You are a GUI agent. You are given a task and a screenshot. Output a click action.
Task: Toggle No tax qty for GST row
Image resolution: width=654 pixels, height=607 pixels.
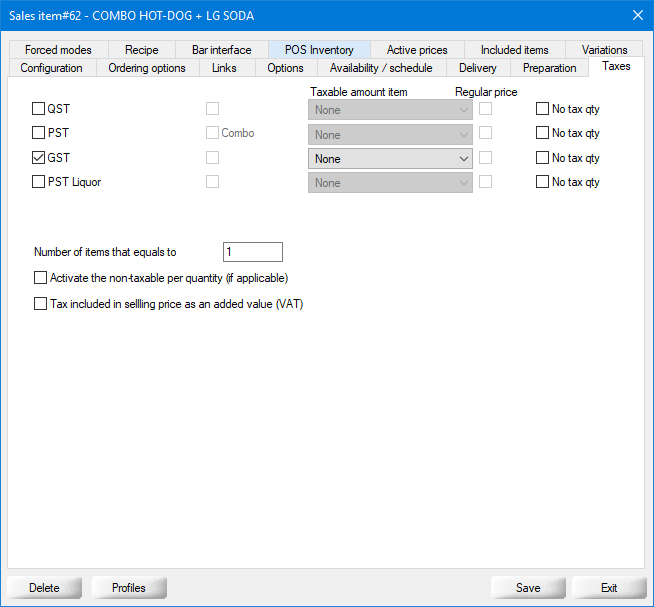(x=542, y=158)
